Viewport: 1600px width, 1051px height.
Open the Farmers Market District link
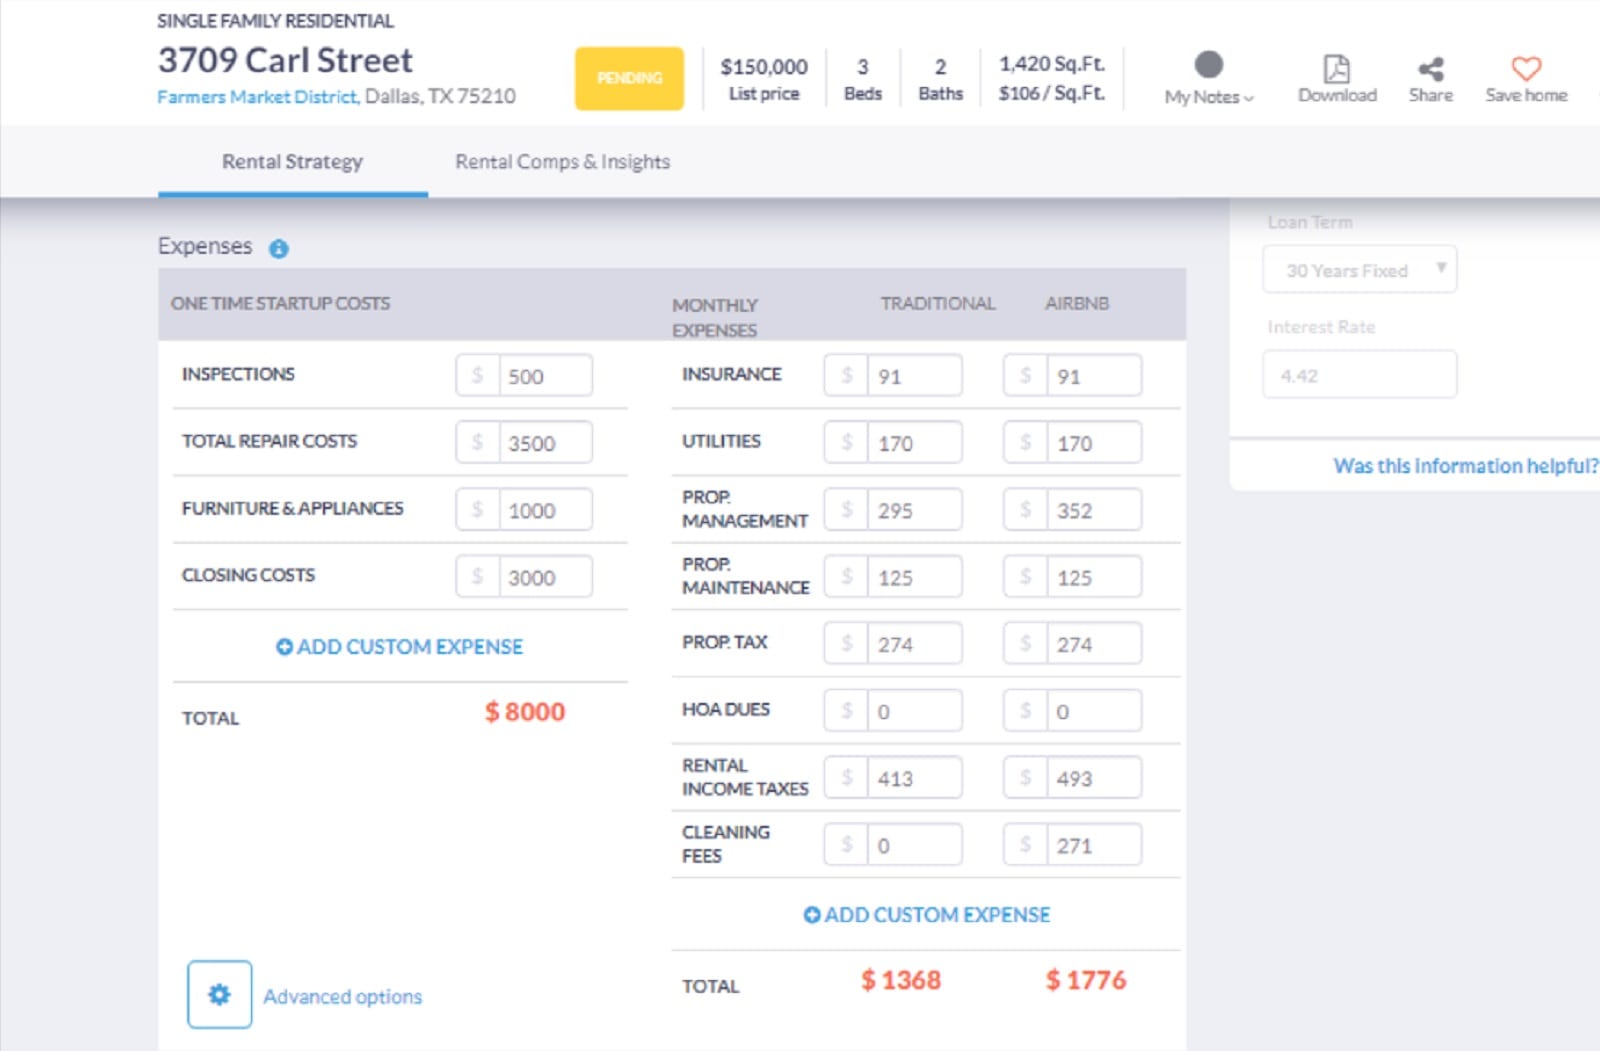coord(255,97)
